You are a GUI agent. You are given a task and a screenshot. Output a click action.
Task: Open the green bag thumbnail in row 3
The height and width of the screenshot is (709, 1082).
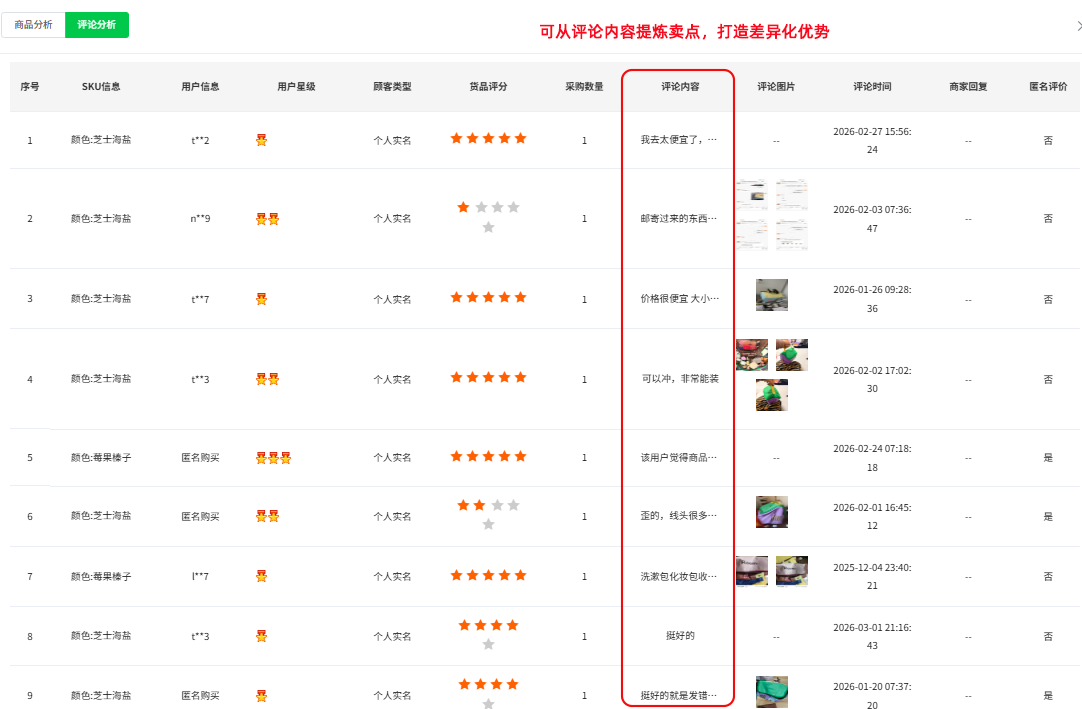tap(772, 295)
